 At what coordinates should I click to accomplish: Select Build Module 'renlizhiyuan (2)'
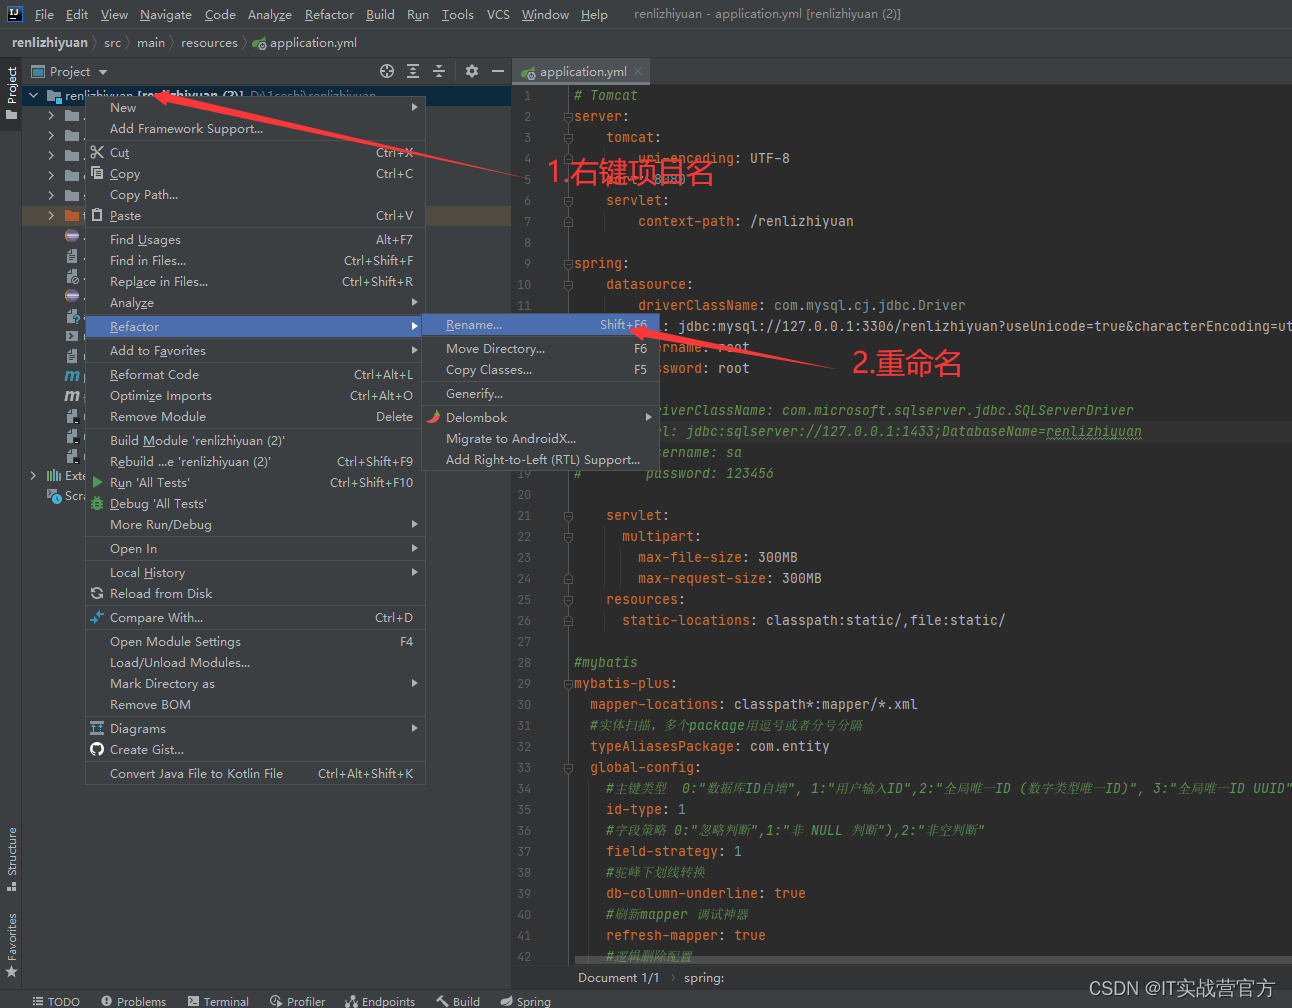256,441
